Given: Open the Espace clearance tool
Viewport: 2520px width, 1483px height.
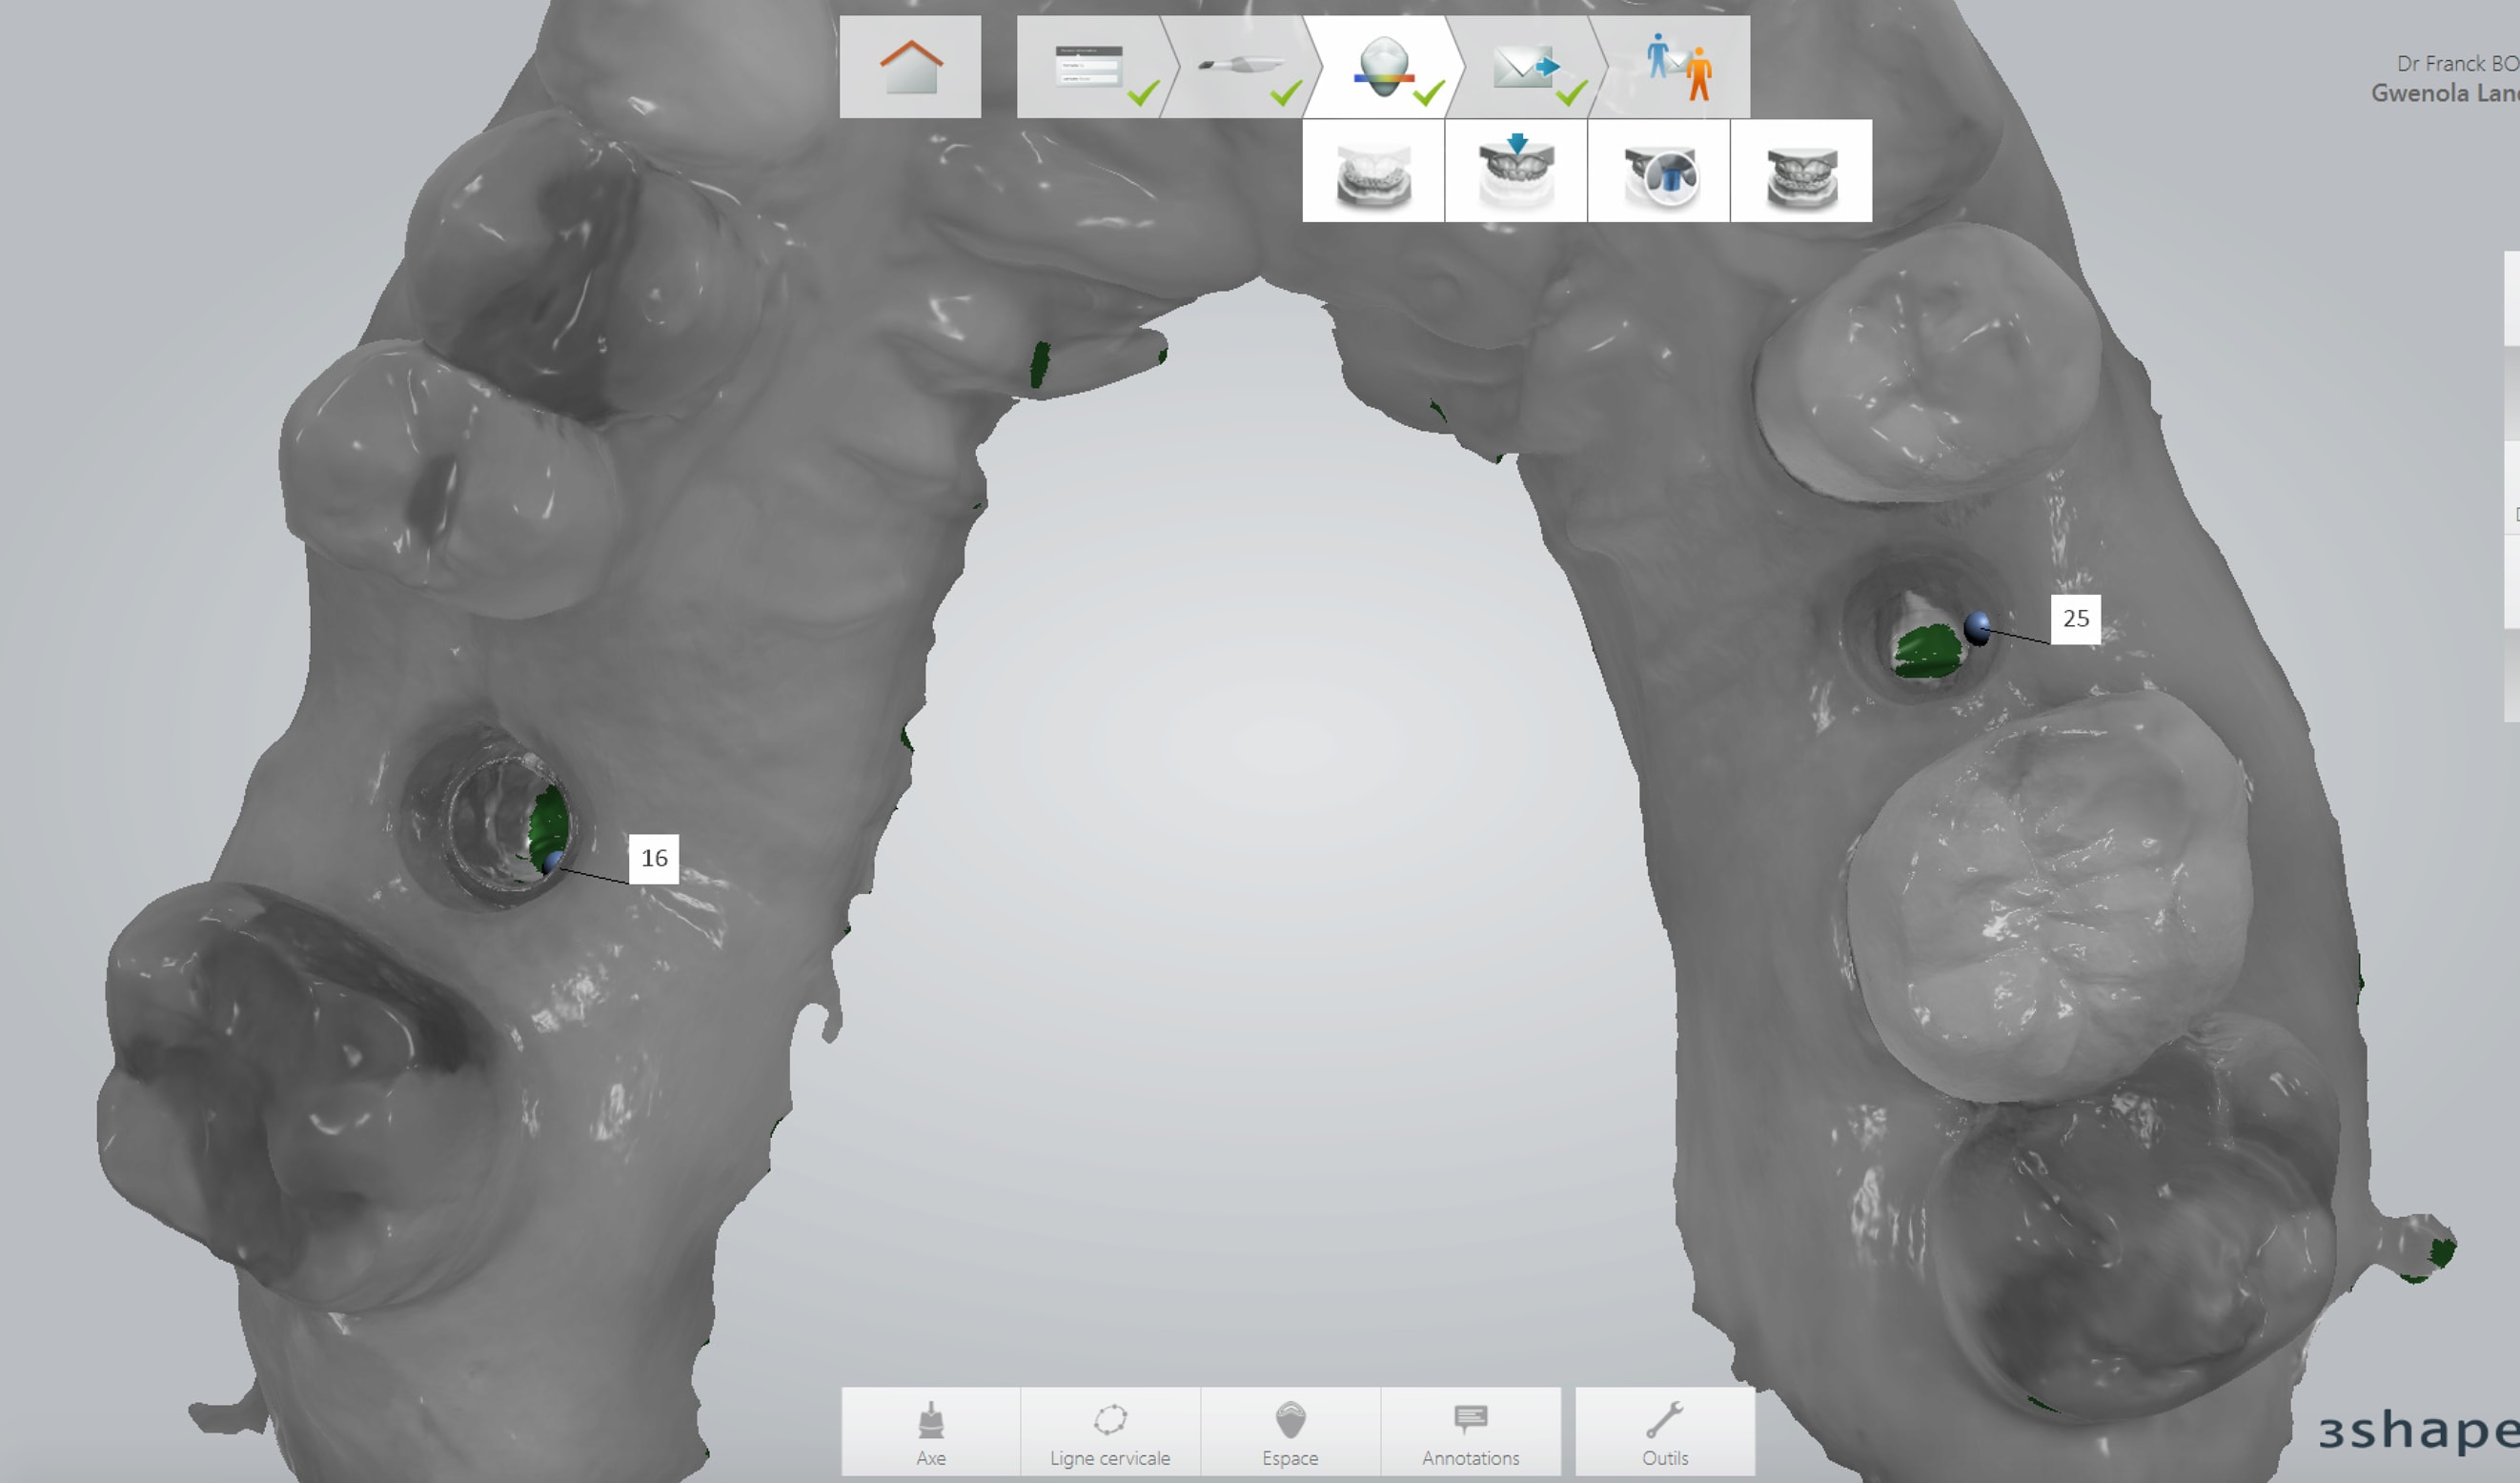Looking at the screenshot, I should pos(1290,1432).
